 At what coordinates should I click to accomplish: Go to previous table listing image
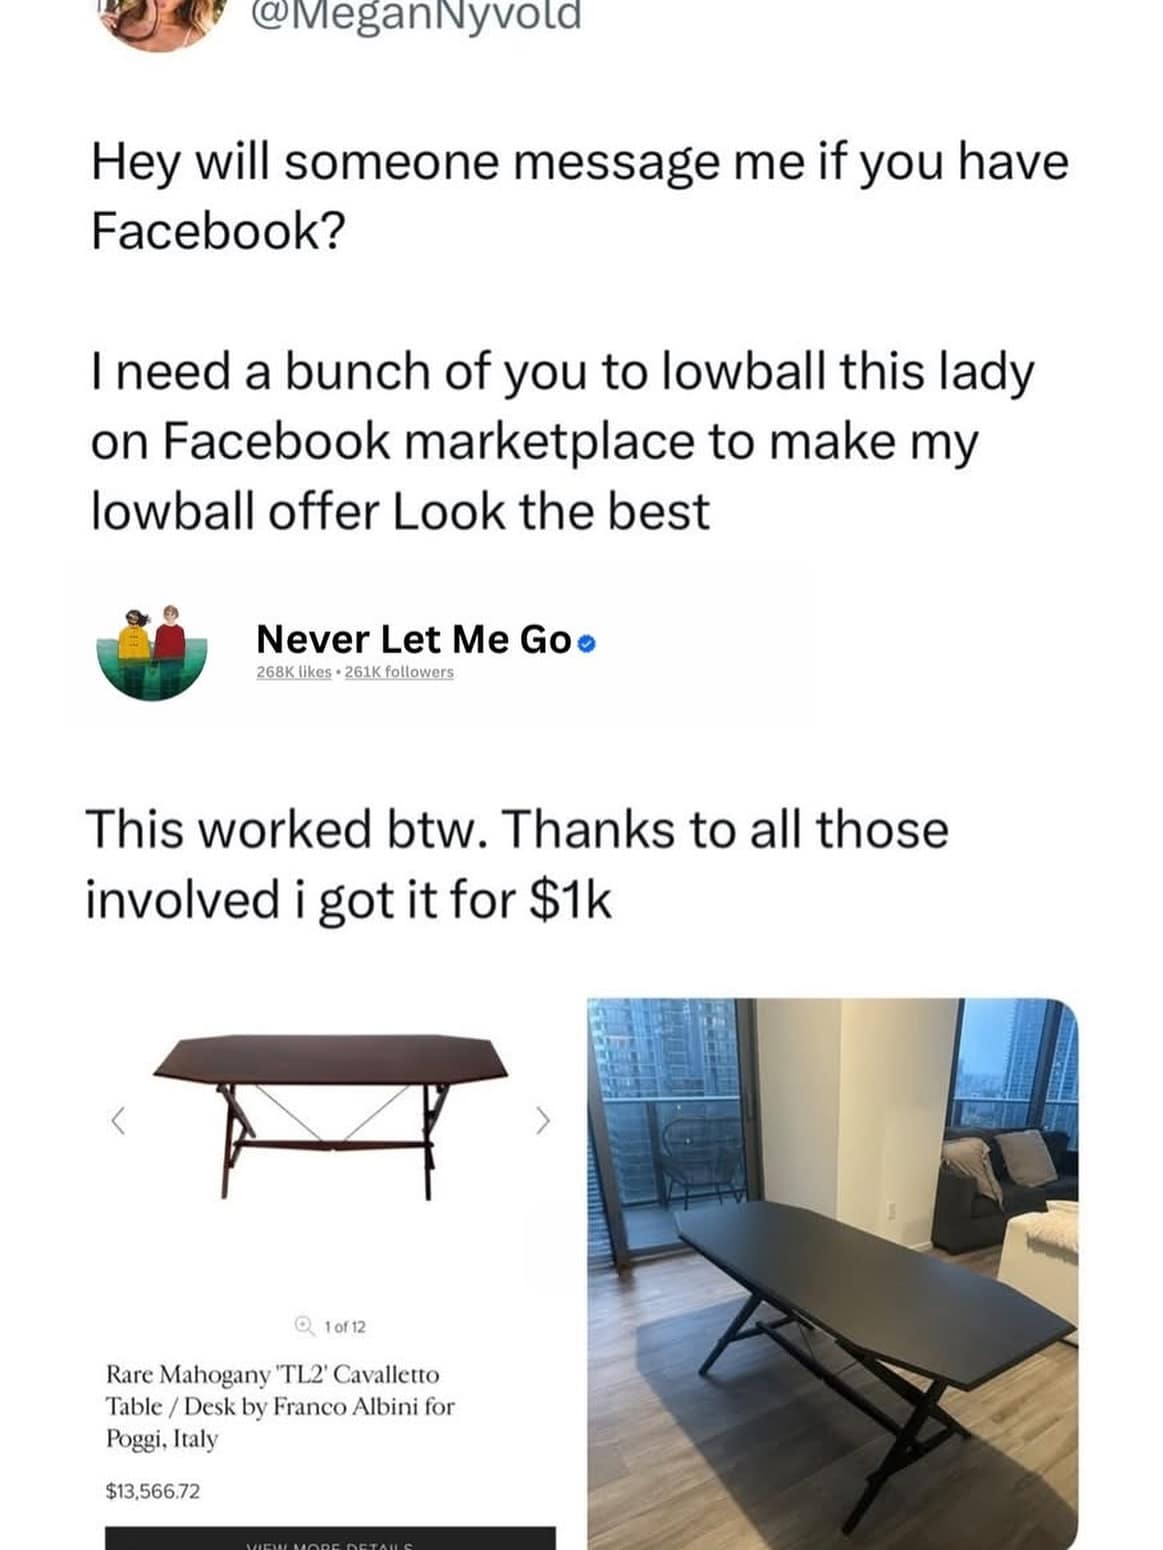pos(118,1122)
